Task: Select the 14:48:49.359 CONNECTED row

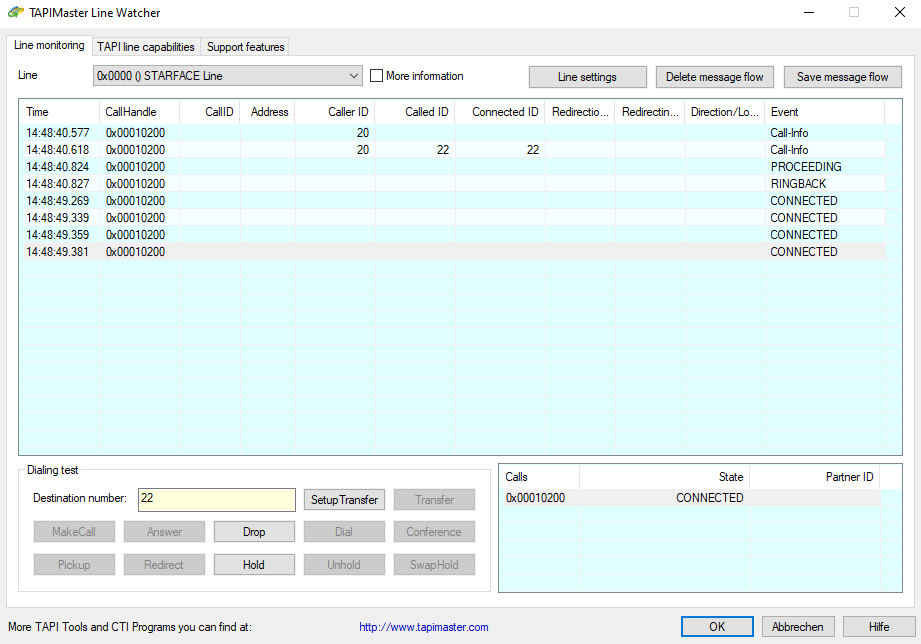Action: 452,235
